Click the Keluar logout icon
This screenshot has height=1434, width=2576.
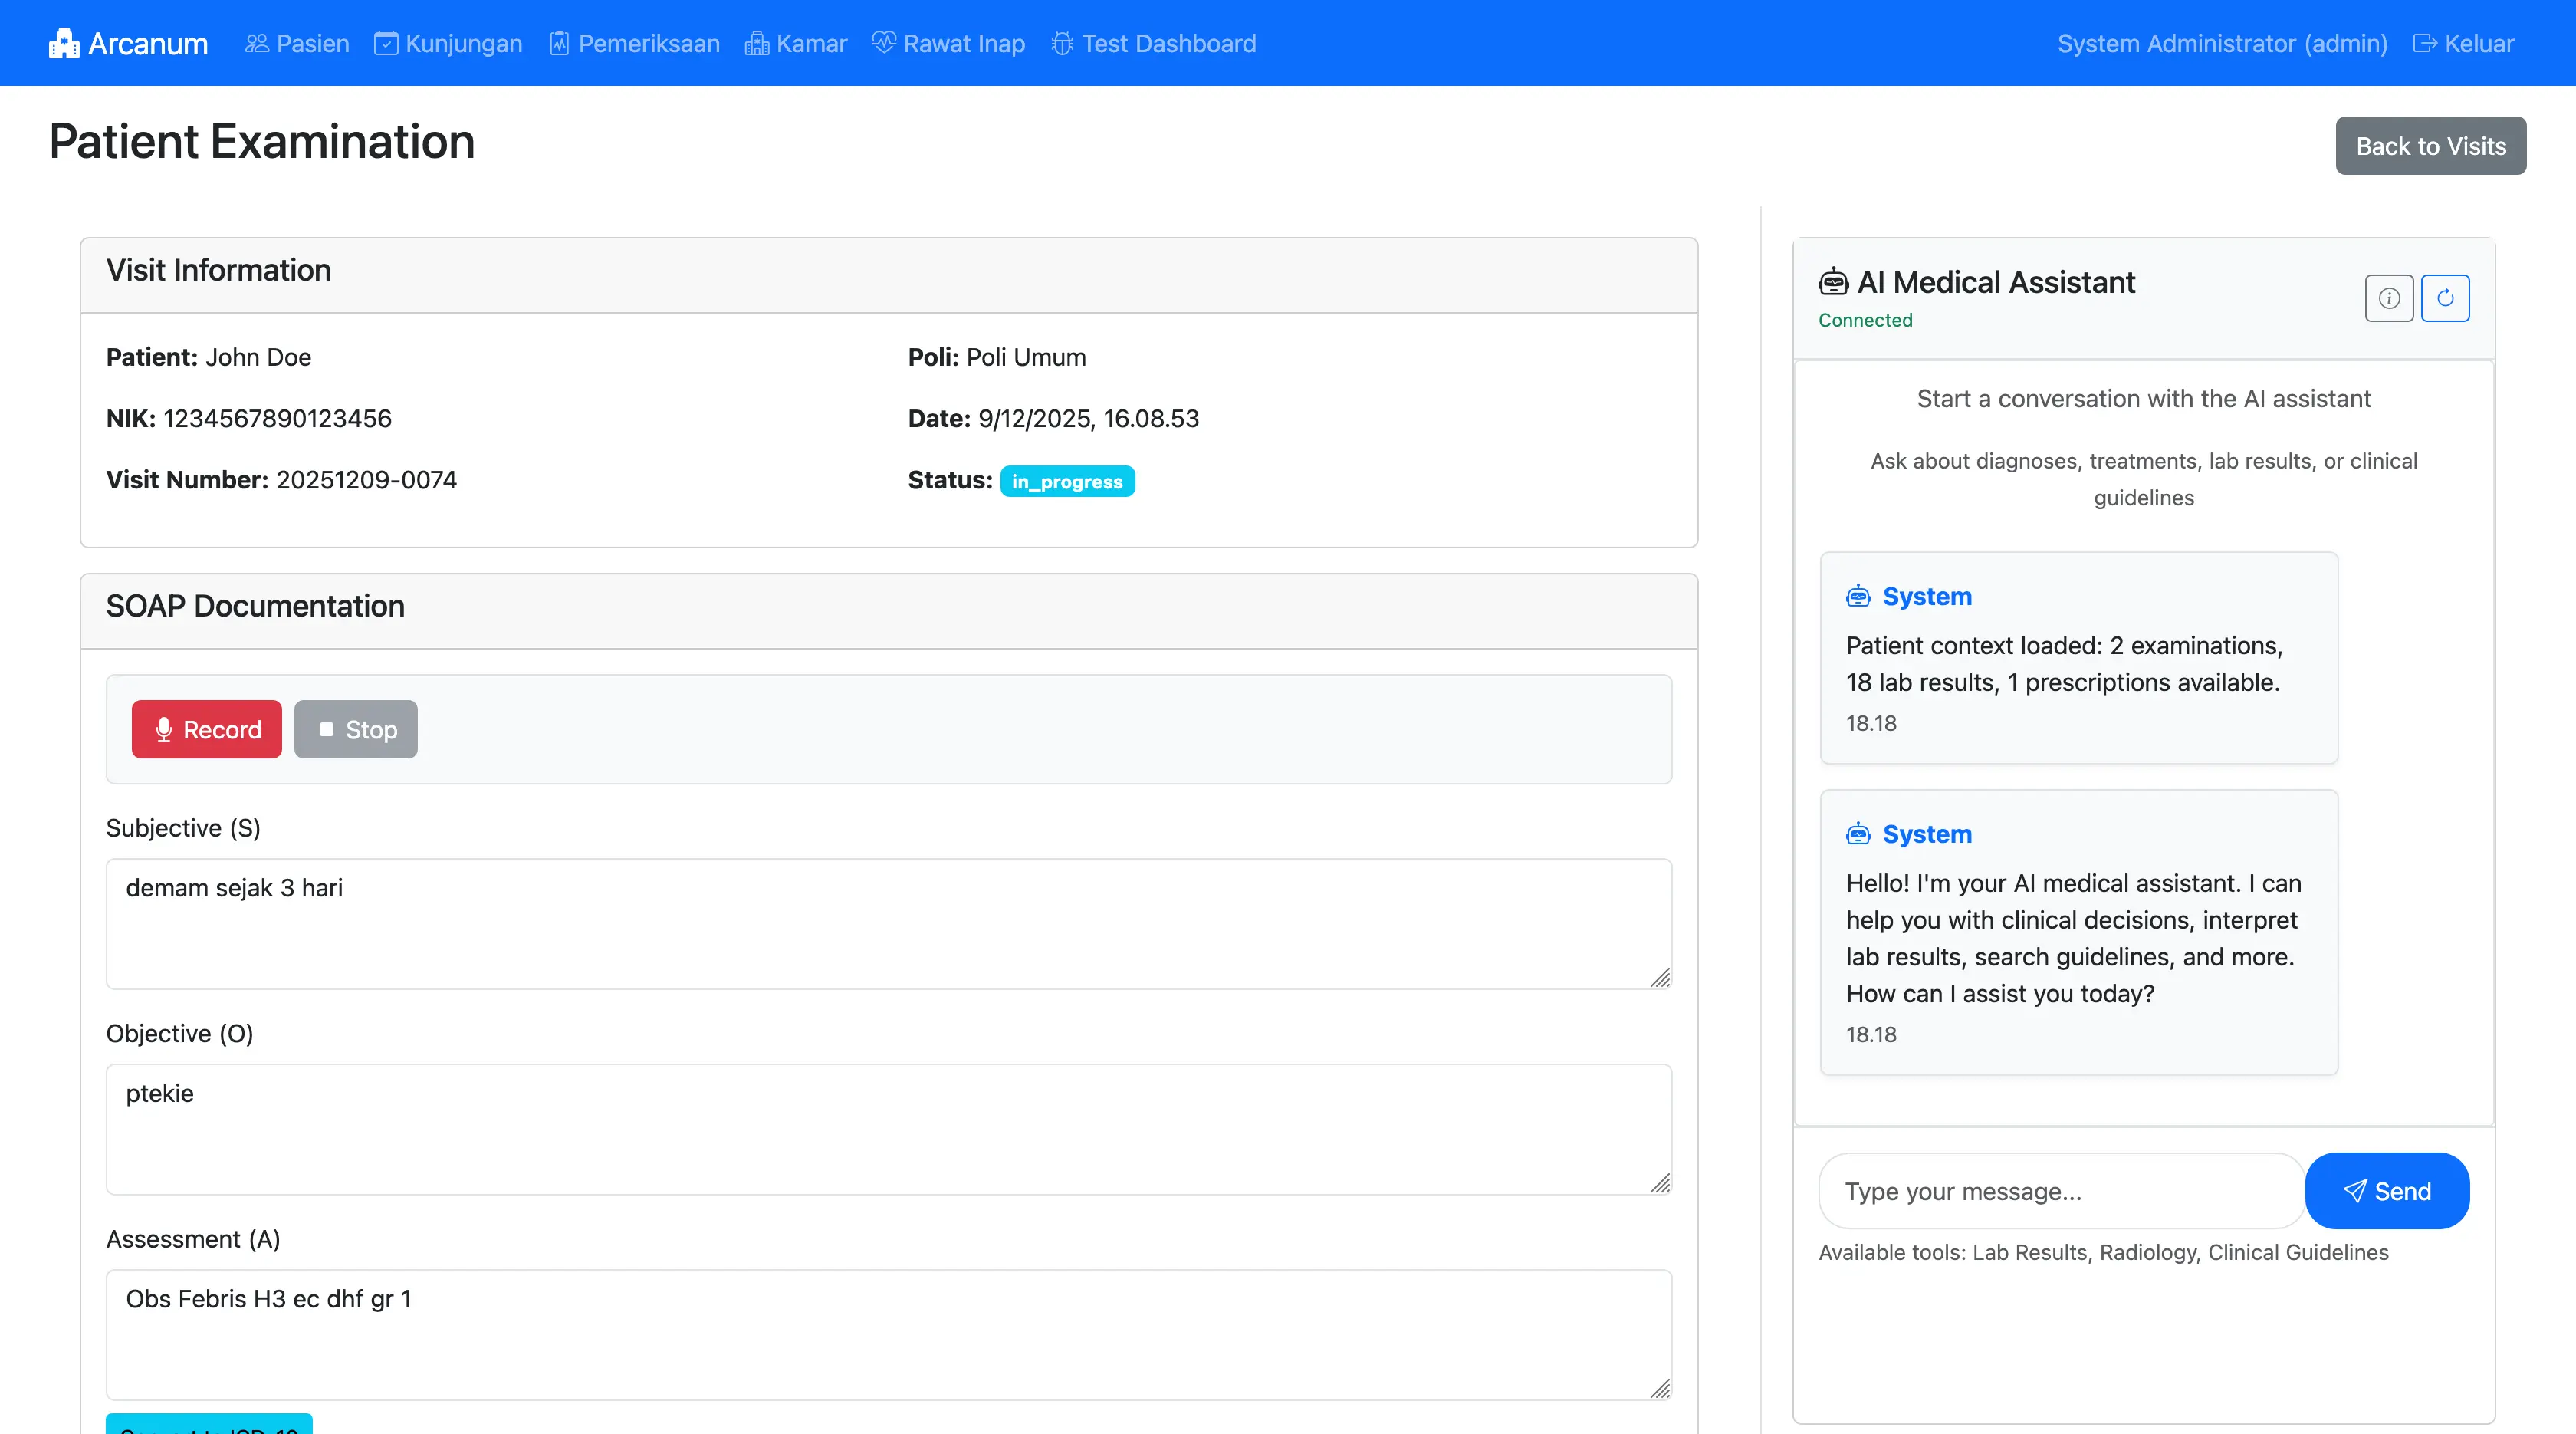2424,44
